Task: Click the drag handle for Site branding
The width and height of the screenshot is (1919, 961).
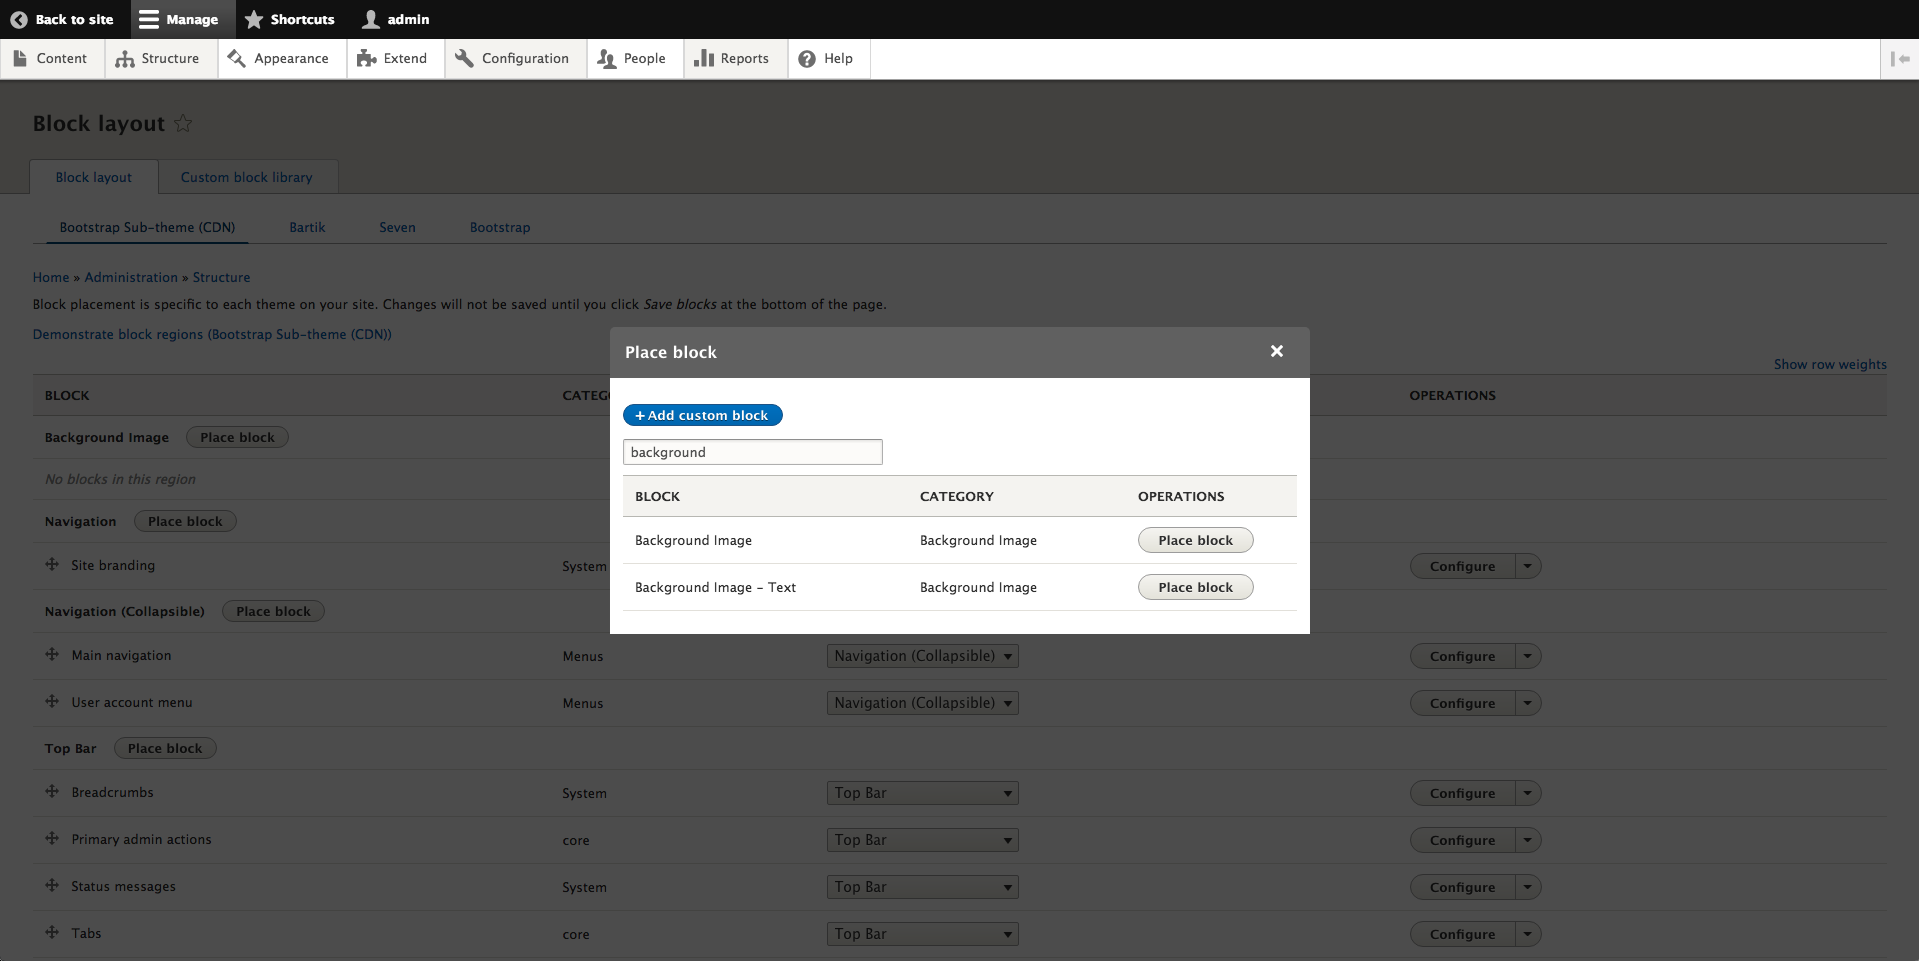Action: coord(52,565)
